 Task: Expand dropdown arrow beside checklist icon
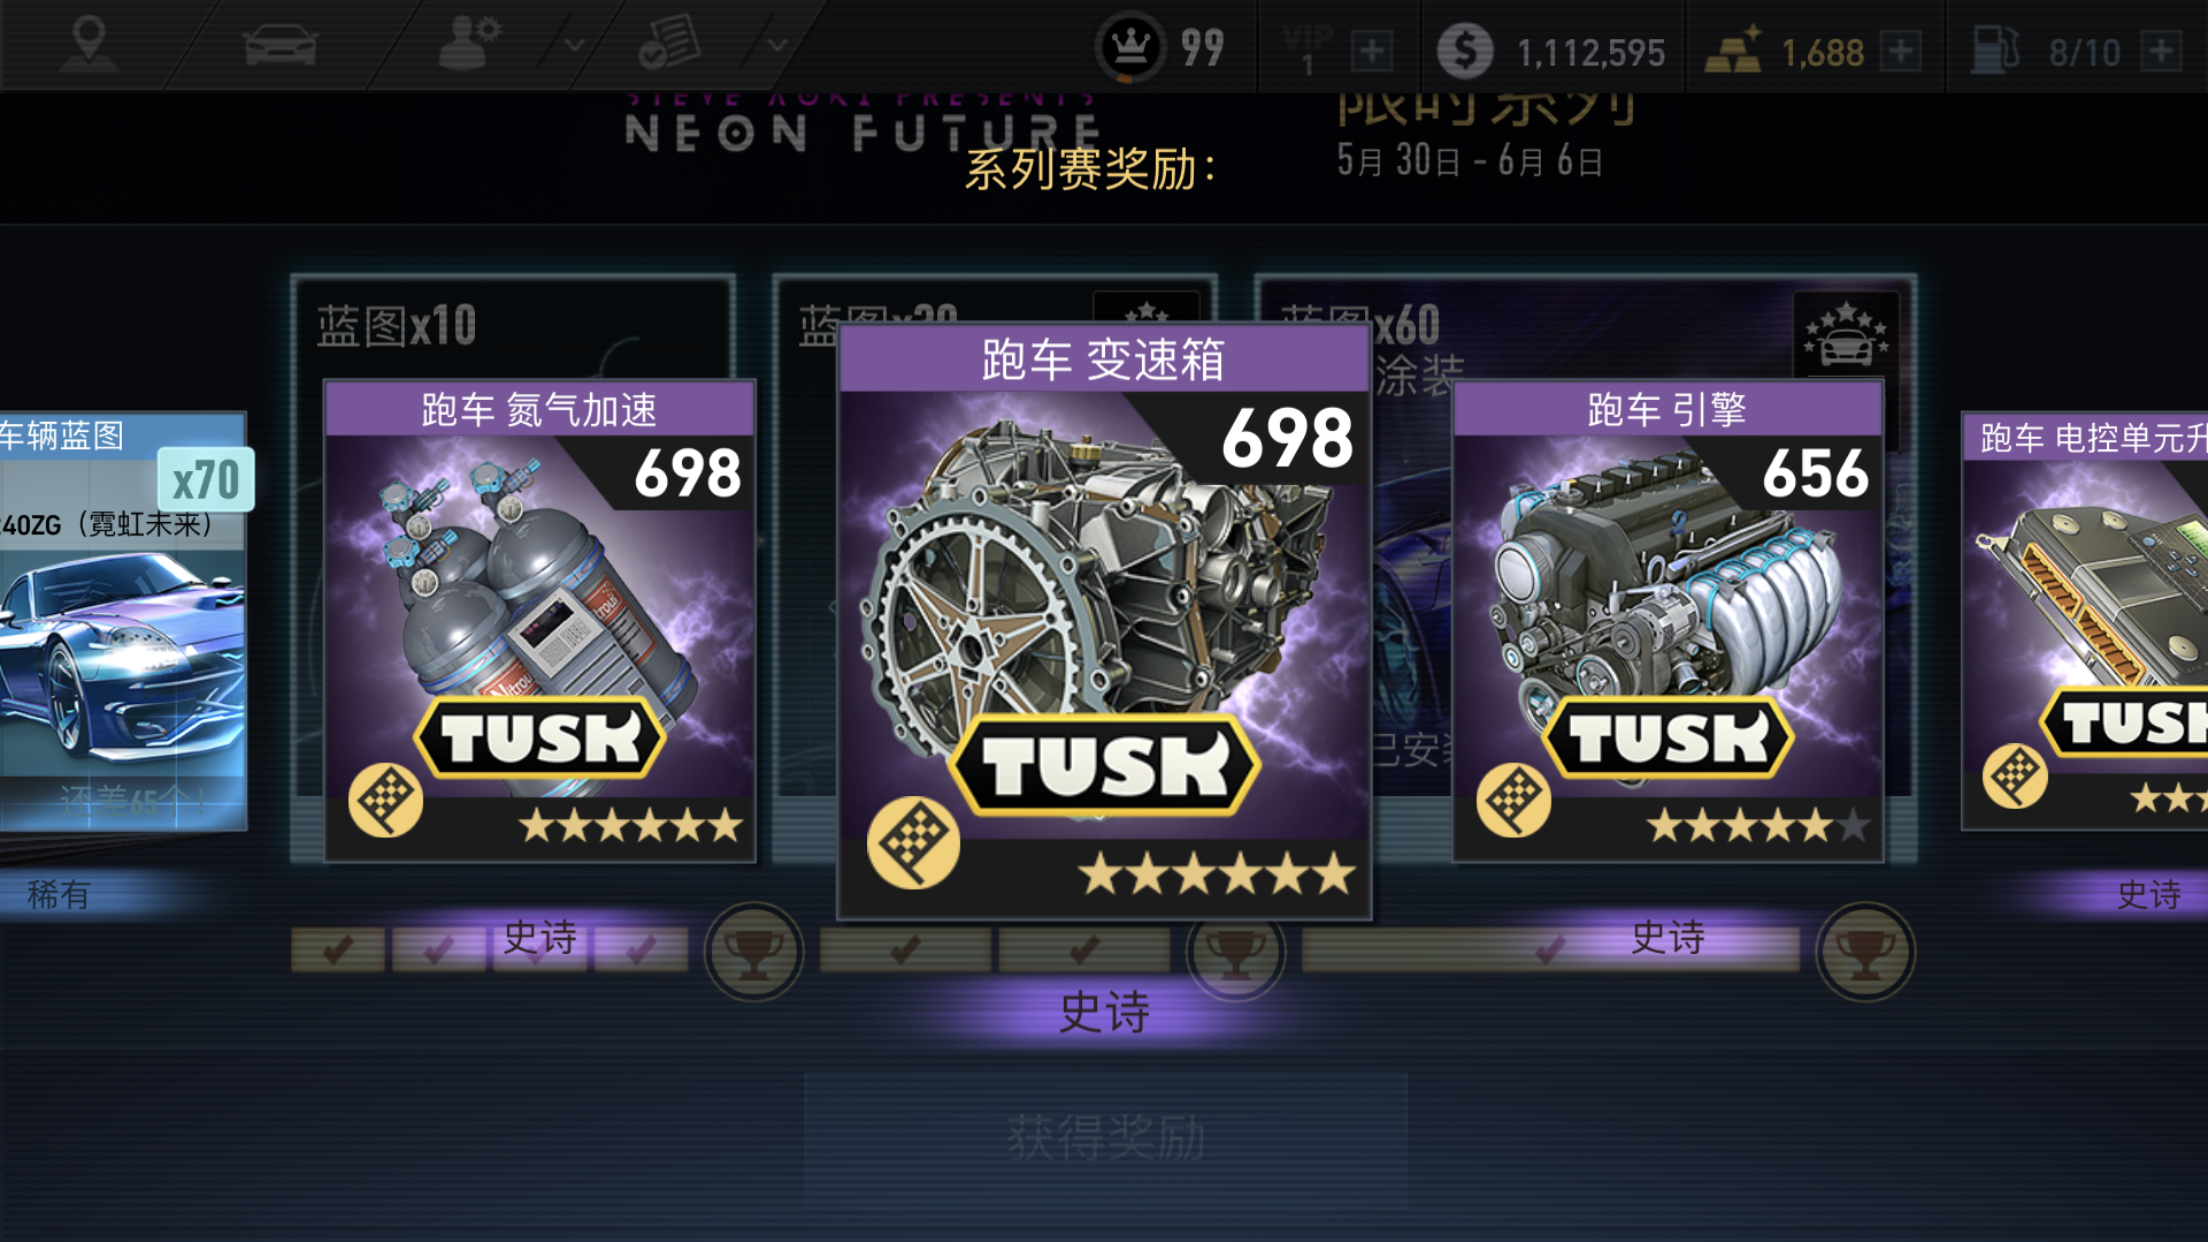click(777, 45)
